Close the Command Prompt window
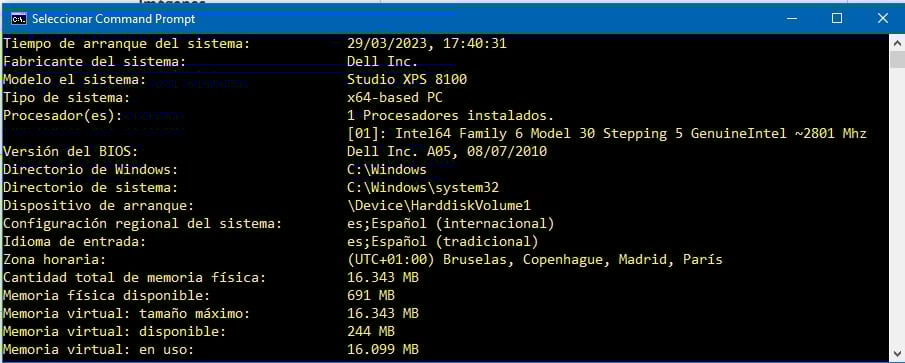905x363 pixels. click(882, 19)
